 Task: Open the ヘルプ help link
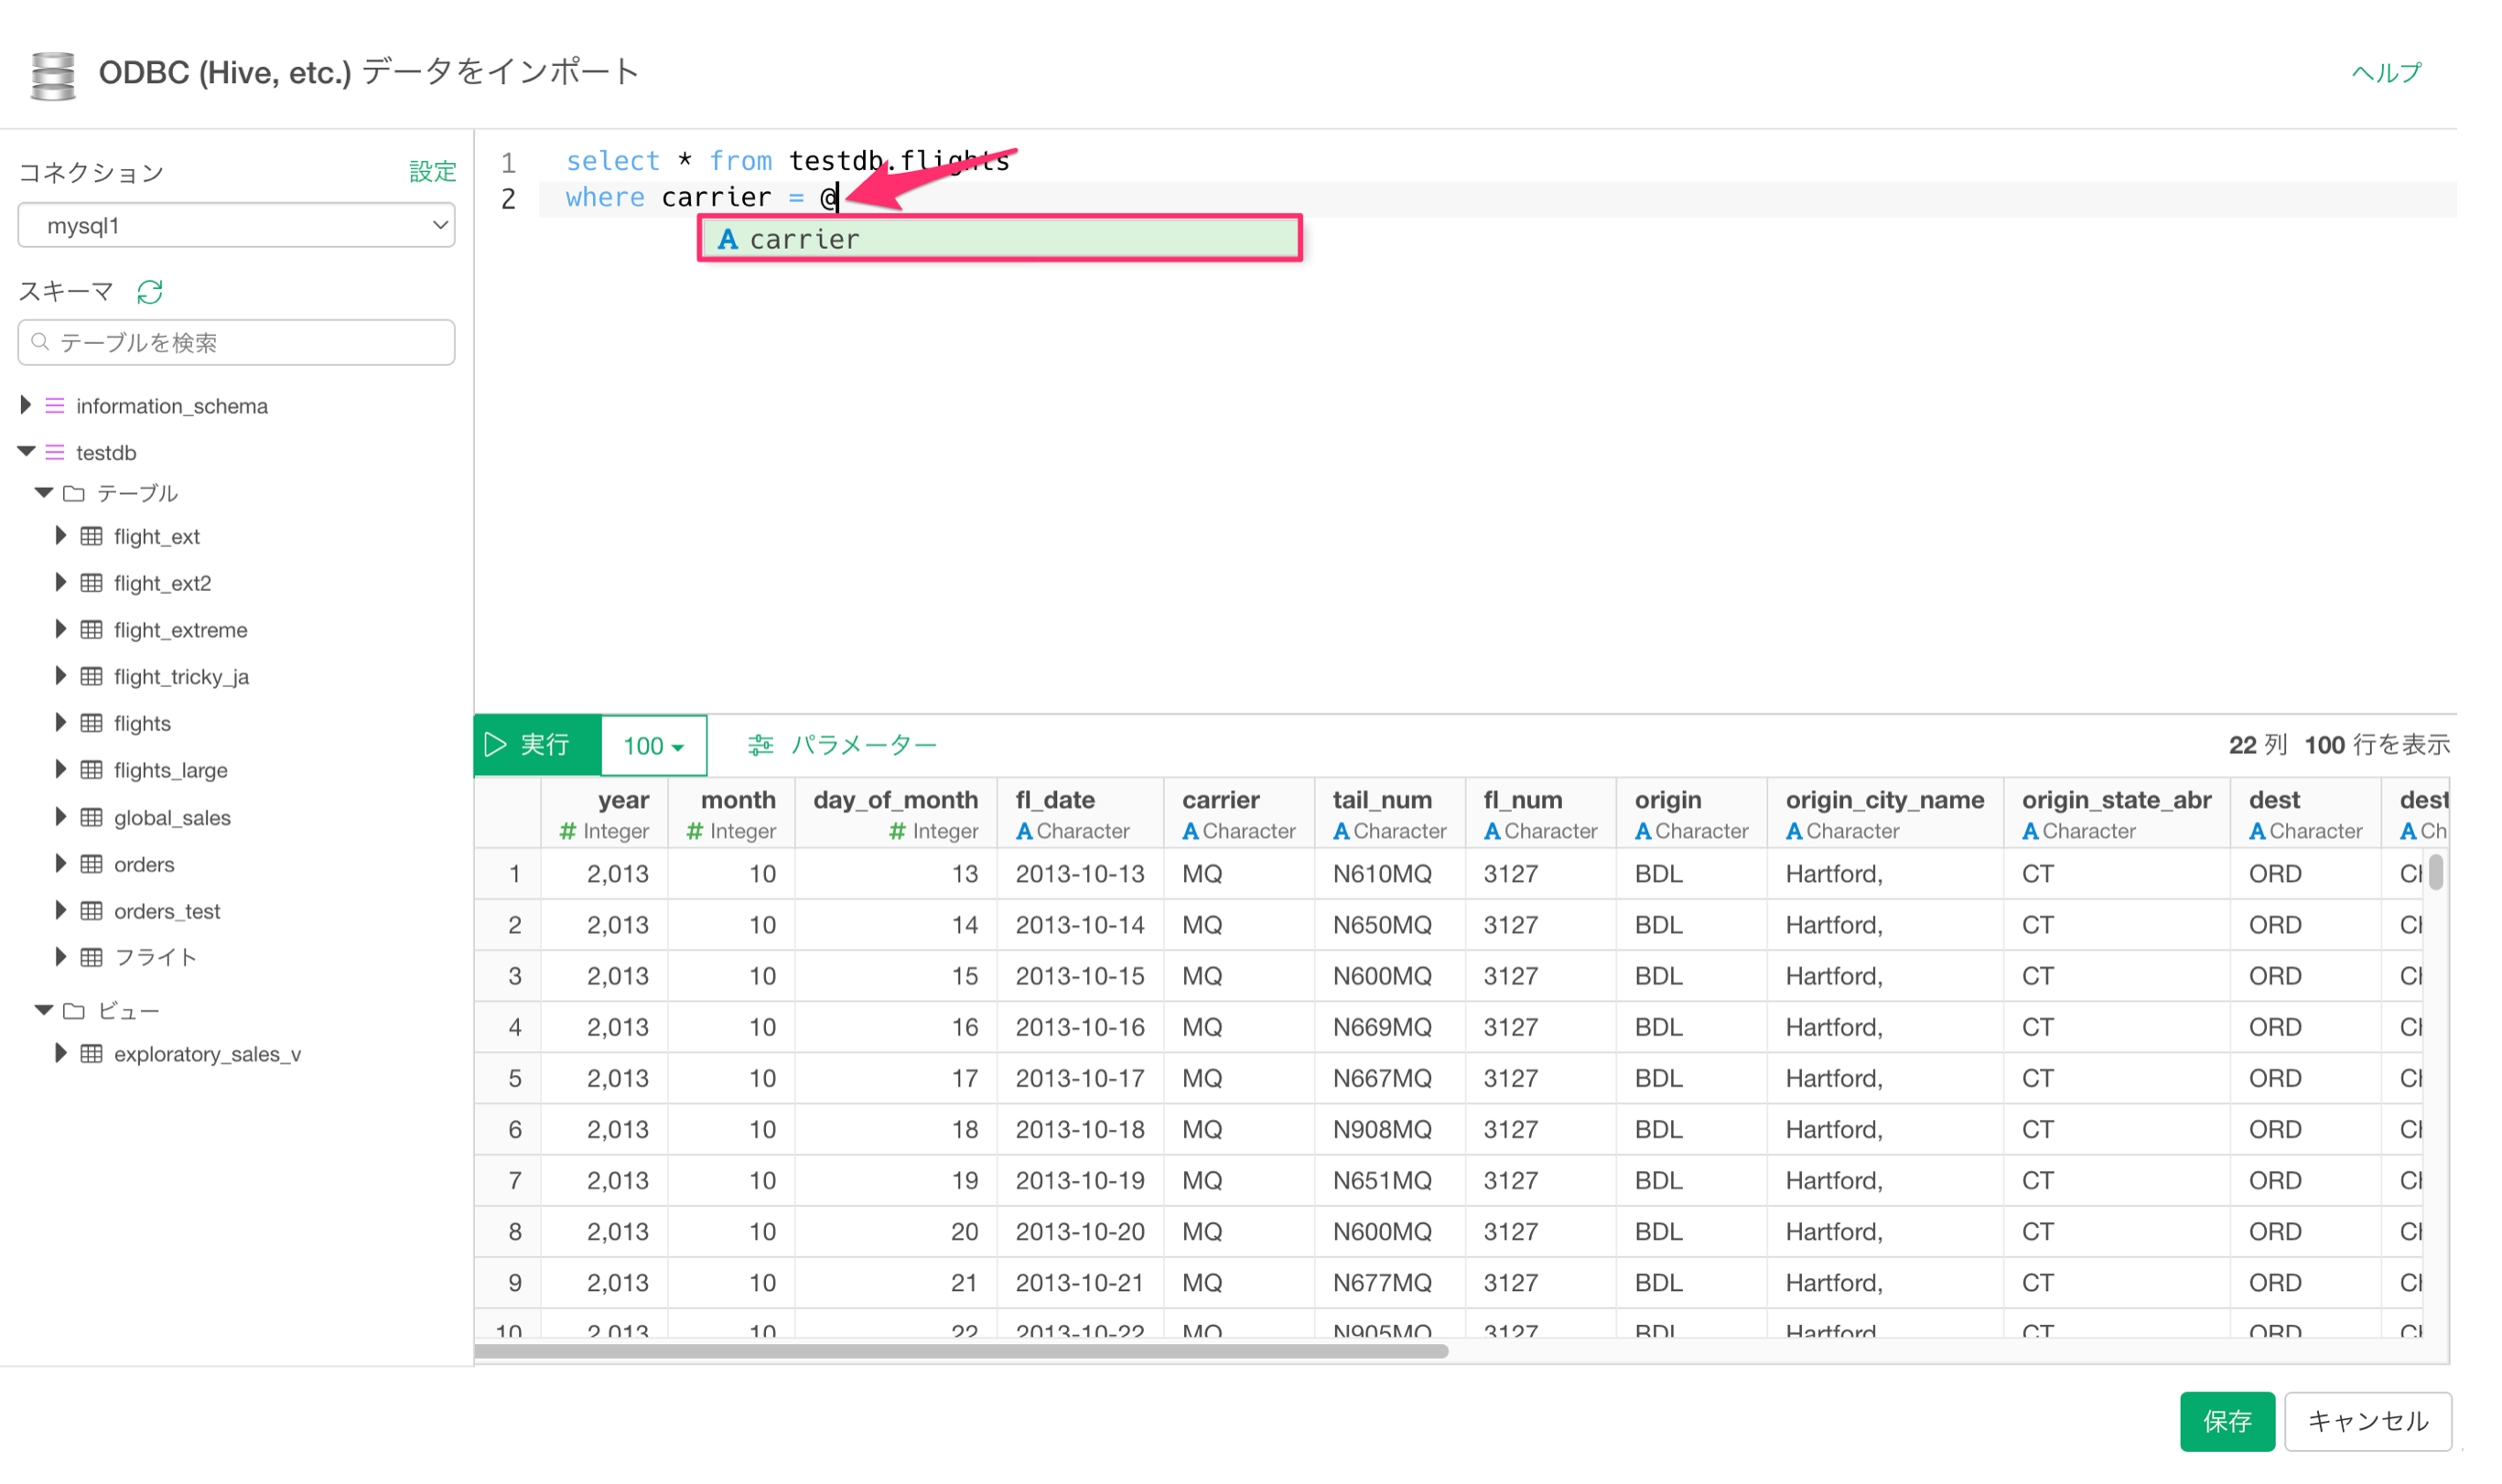pyautogui.click(x=2386, y=73)
